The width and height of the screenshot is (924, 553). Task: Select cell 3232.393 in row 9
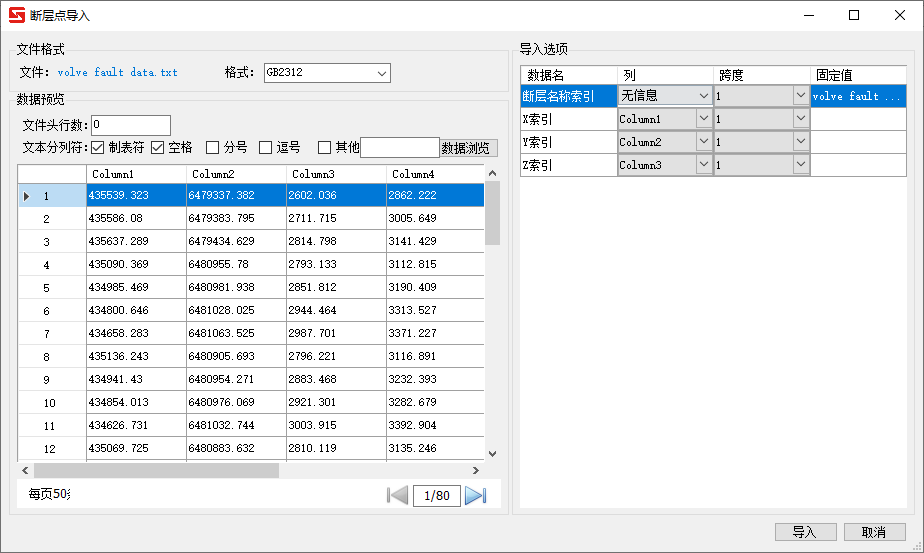click(435, 379)
